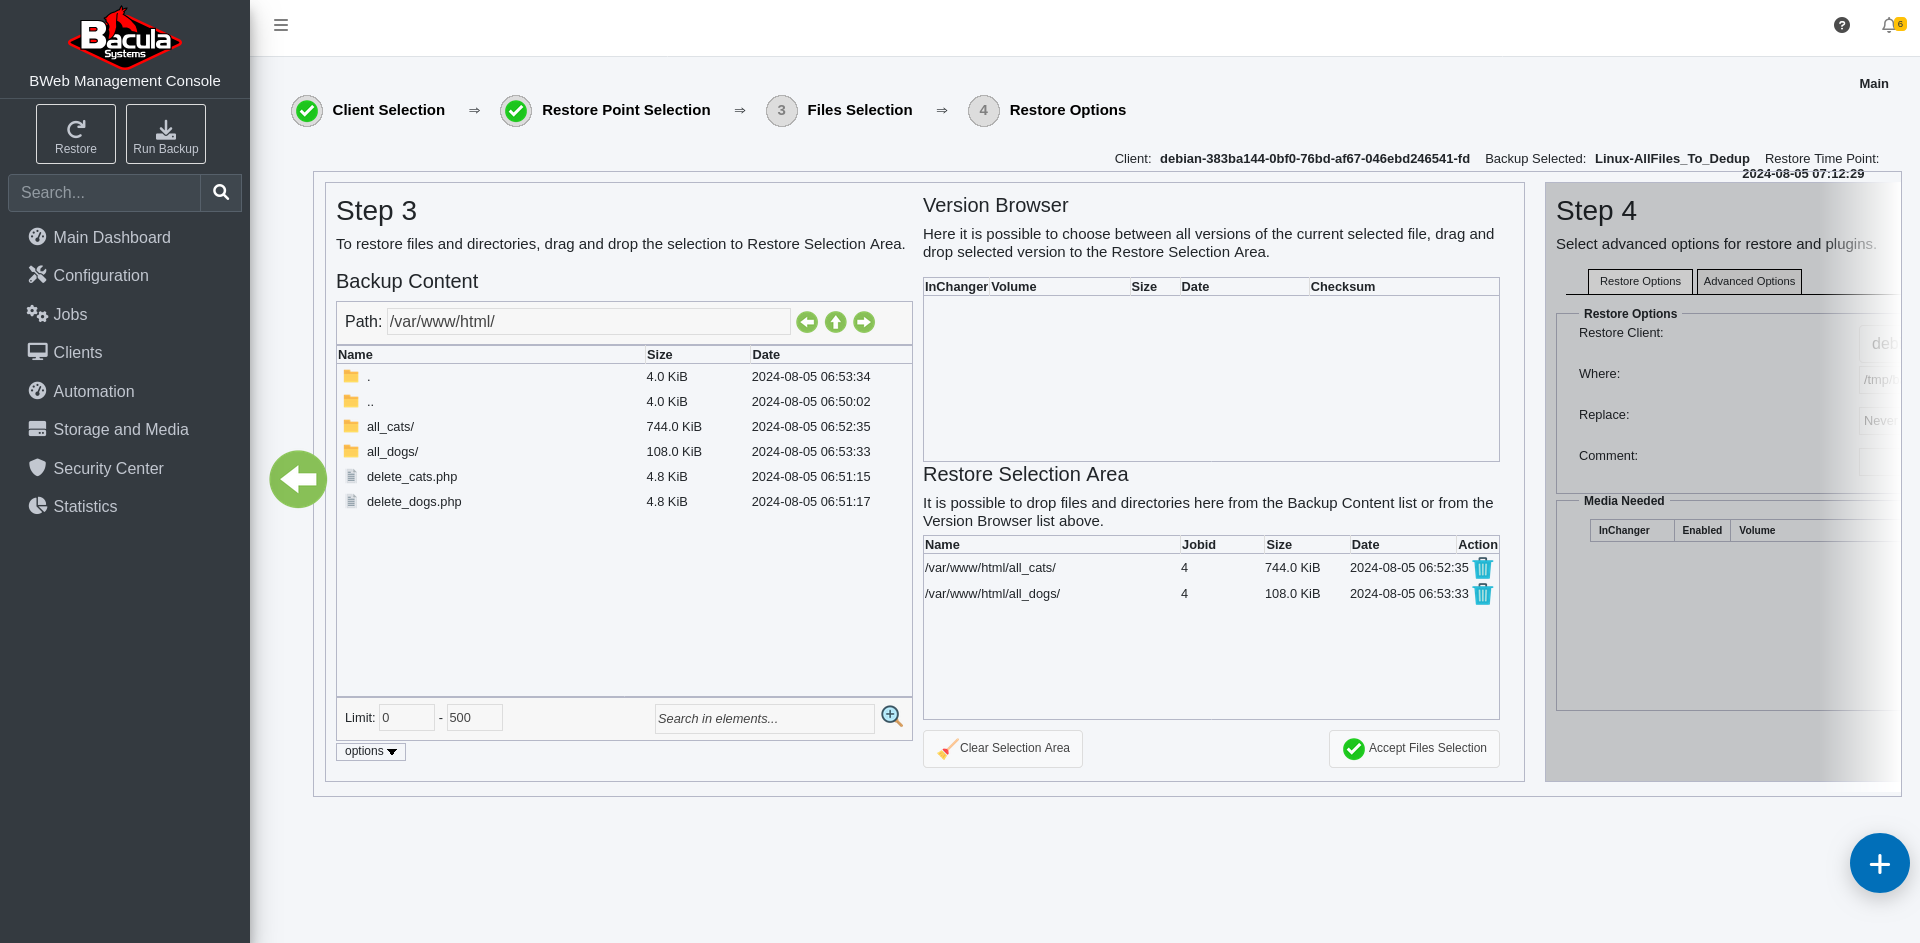Open the Clients menu item
This screenshot has width=1920, height=943.
click(78, 352)
